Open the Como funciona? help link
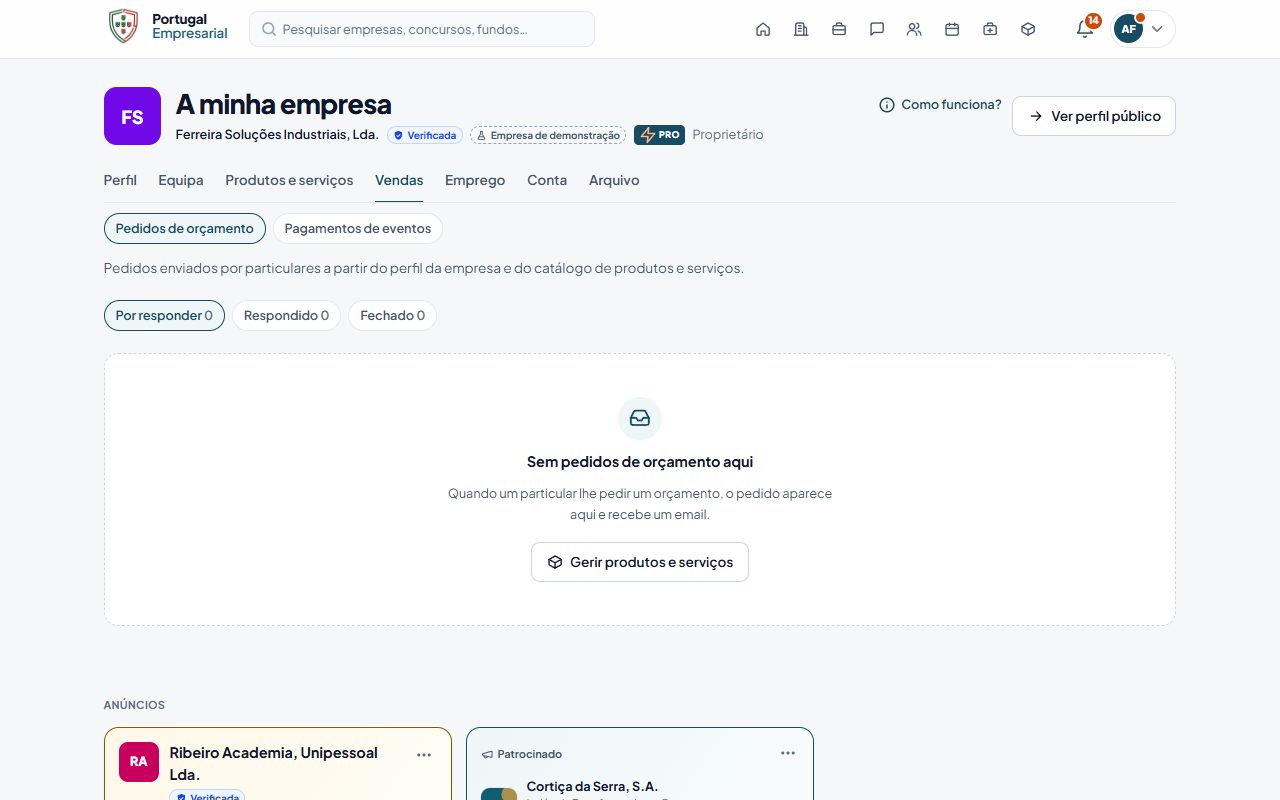Viewport: 1280px width, 800px height. (x=940, y=104)
